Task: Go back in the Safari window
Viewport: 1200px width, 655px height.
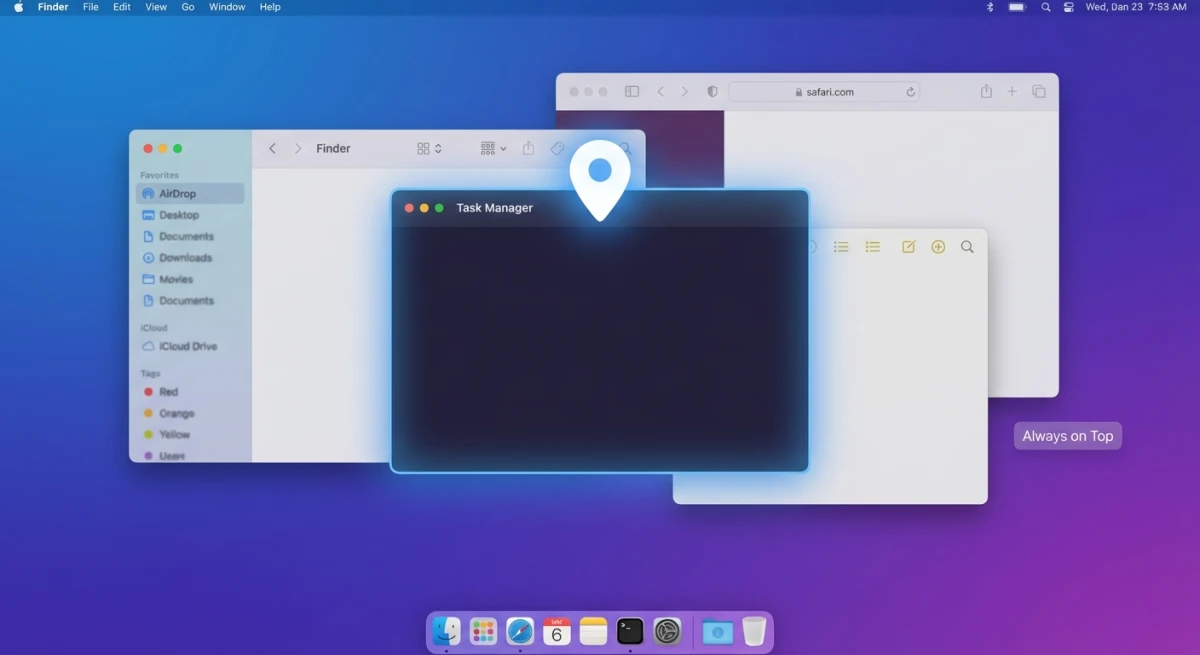Action: point(660,91)
